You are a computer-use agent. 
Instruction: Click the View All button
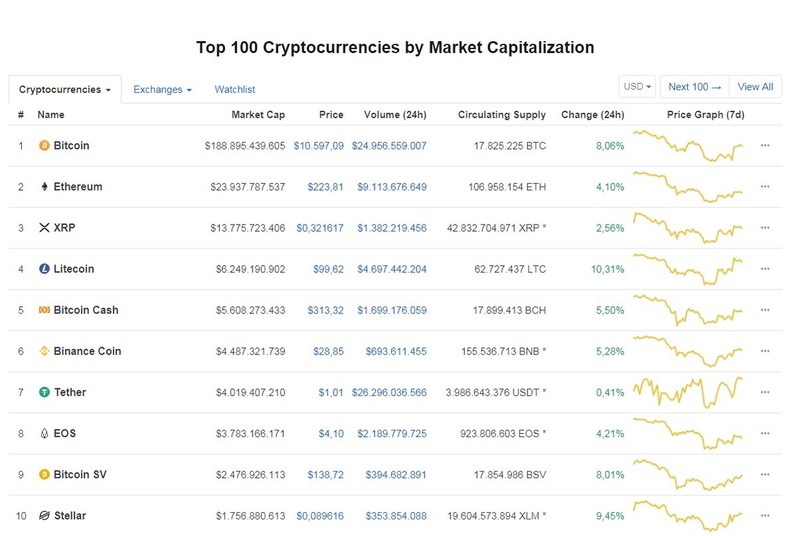coord(755,87)
